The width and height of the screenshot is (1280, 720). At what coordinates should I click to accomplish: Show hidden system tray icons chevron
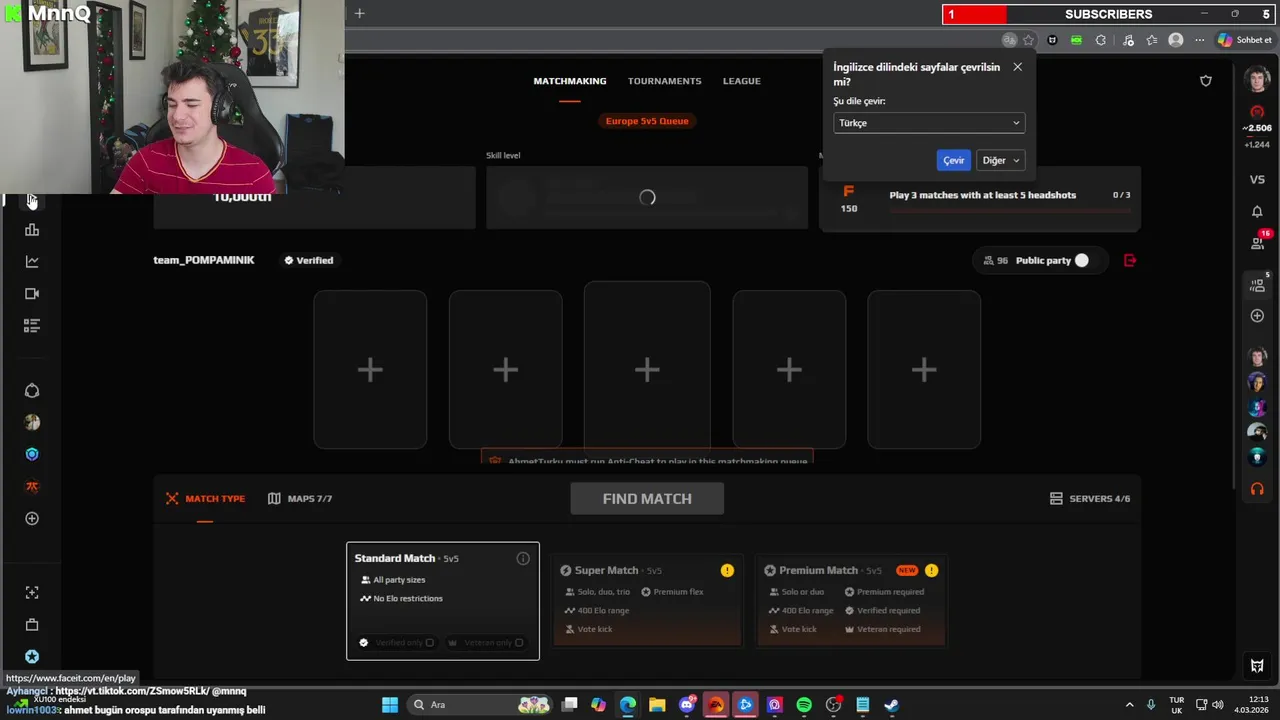pos(1130,705)
